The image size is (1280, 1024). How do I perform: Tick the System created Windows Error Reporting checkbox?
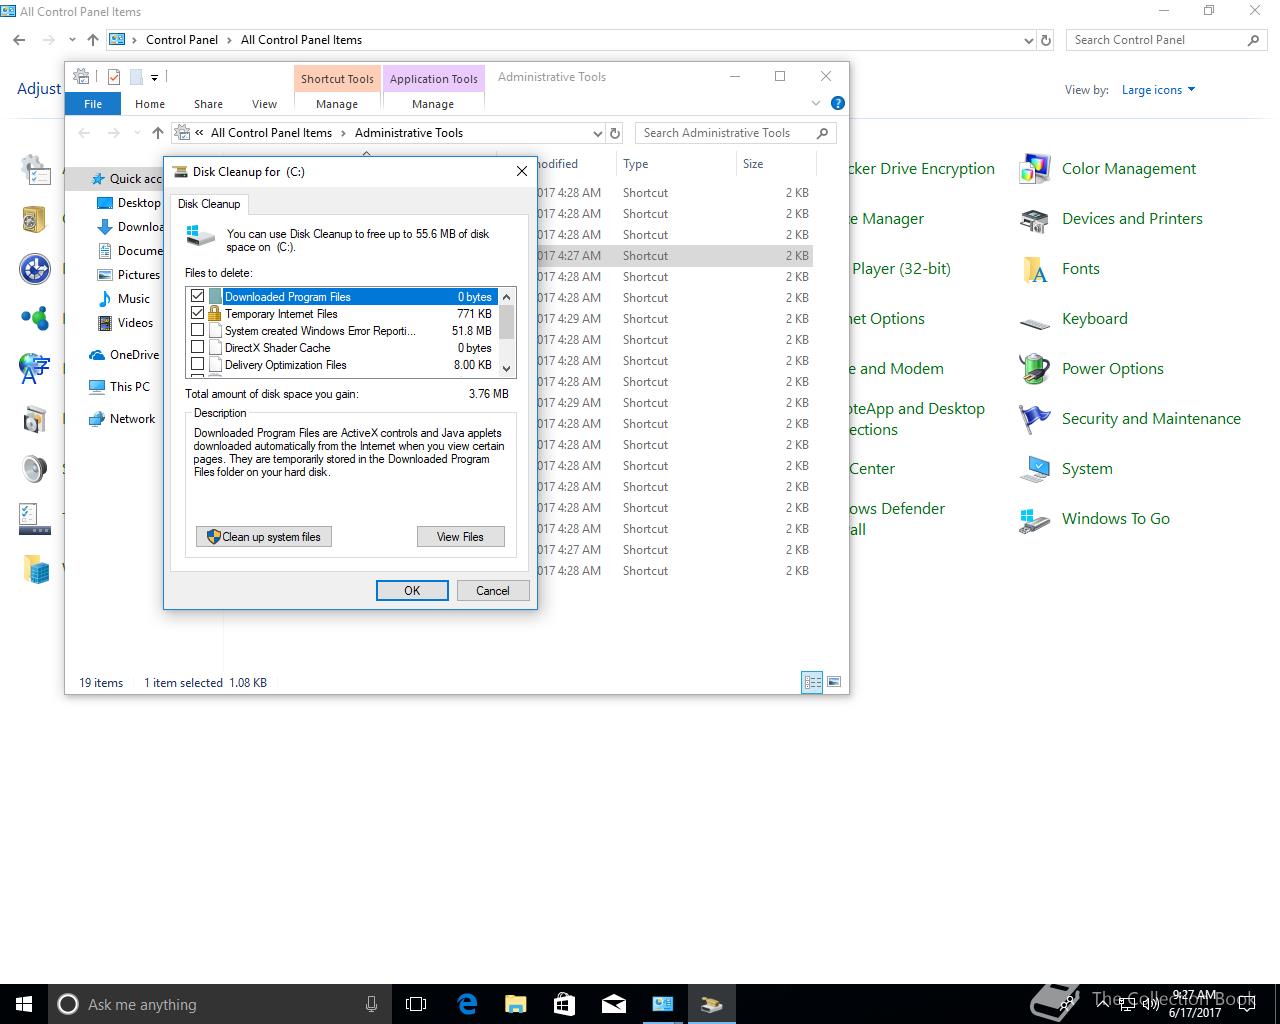pyautogui.click(x=197, y=330)
